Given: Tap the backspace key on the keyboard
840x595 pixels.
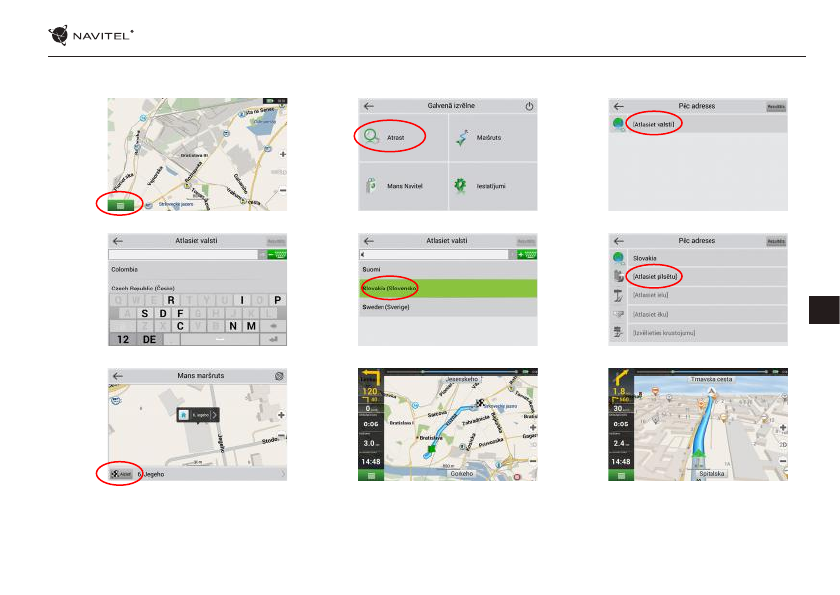Looking at the screenshot, I should [x=273, y=326].
